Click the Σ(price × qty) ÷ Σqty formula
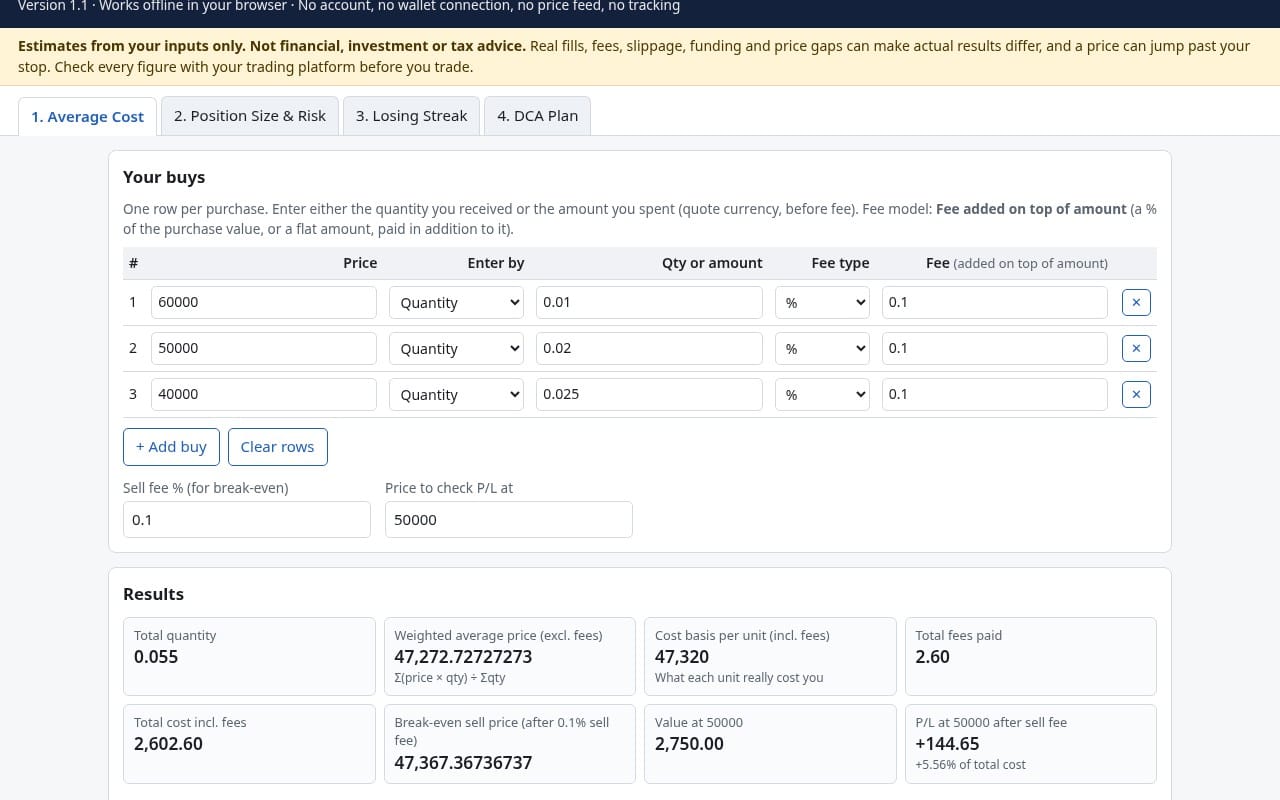1280x800 pixels. click(450, 677)
